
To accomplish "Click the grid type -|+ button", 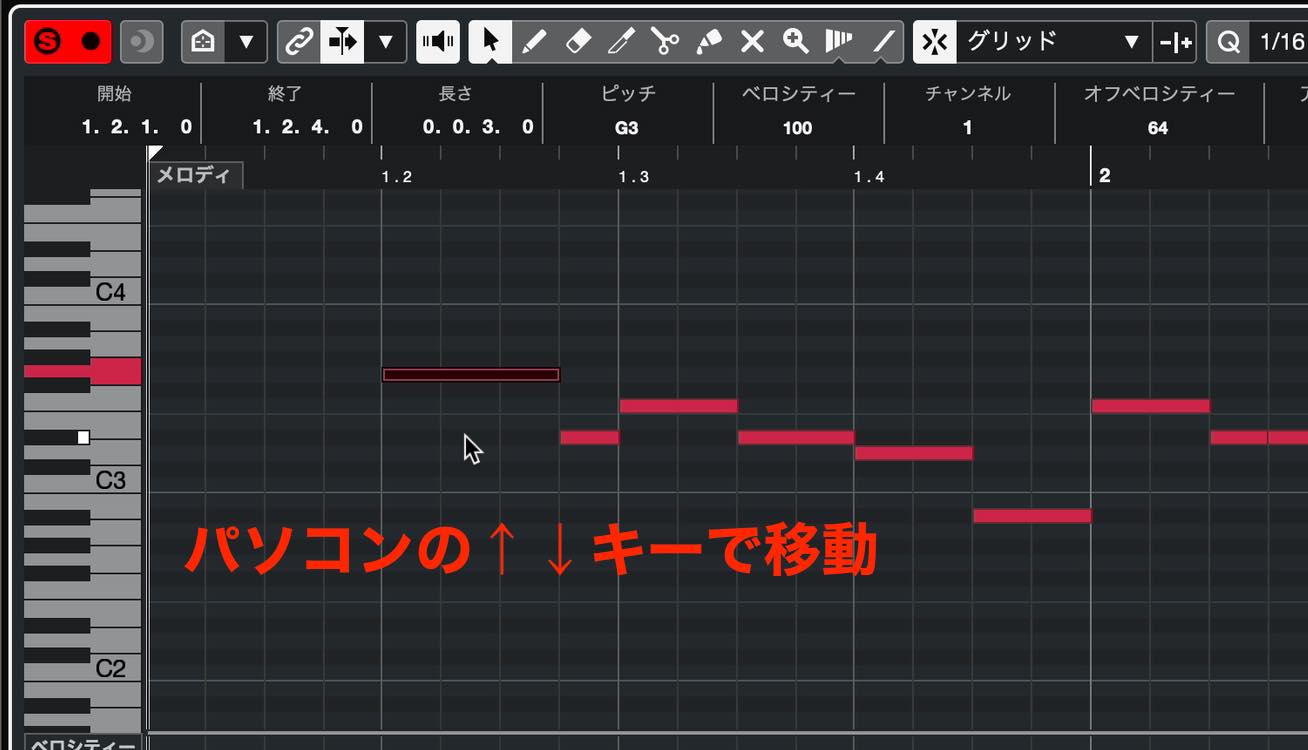I will [x=1174, y=42].
